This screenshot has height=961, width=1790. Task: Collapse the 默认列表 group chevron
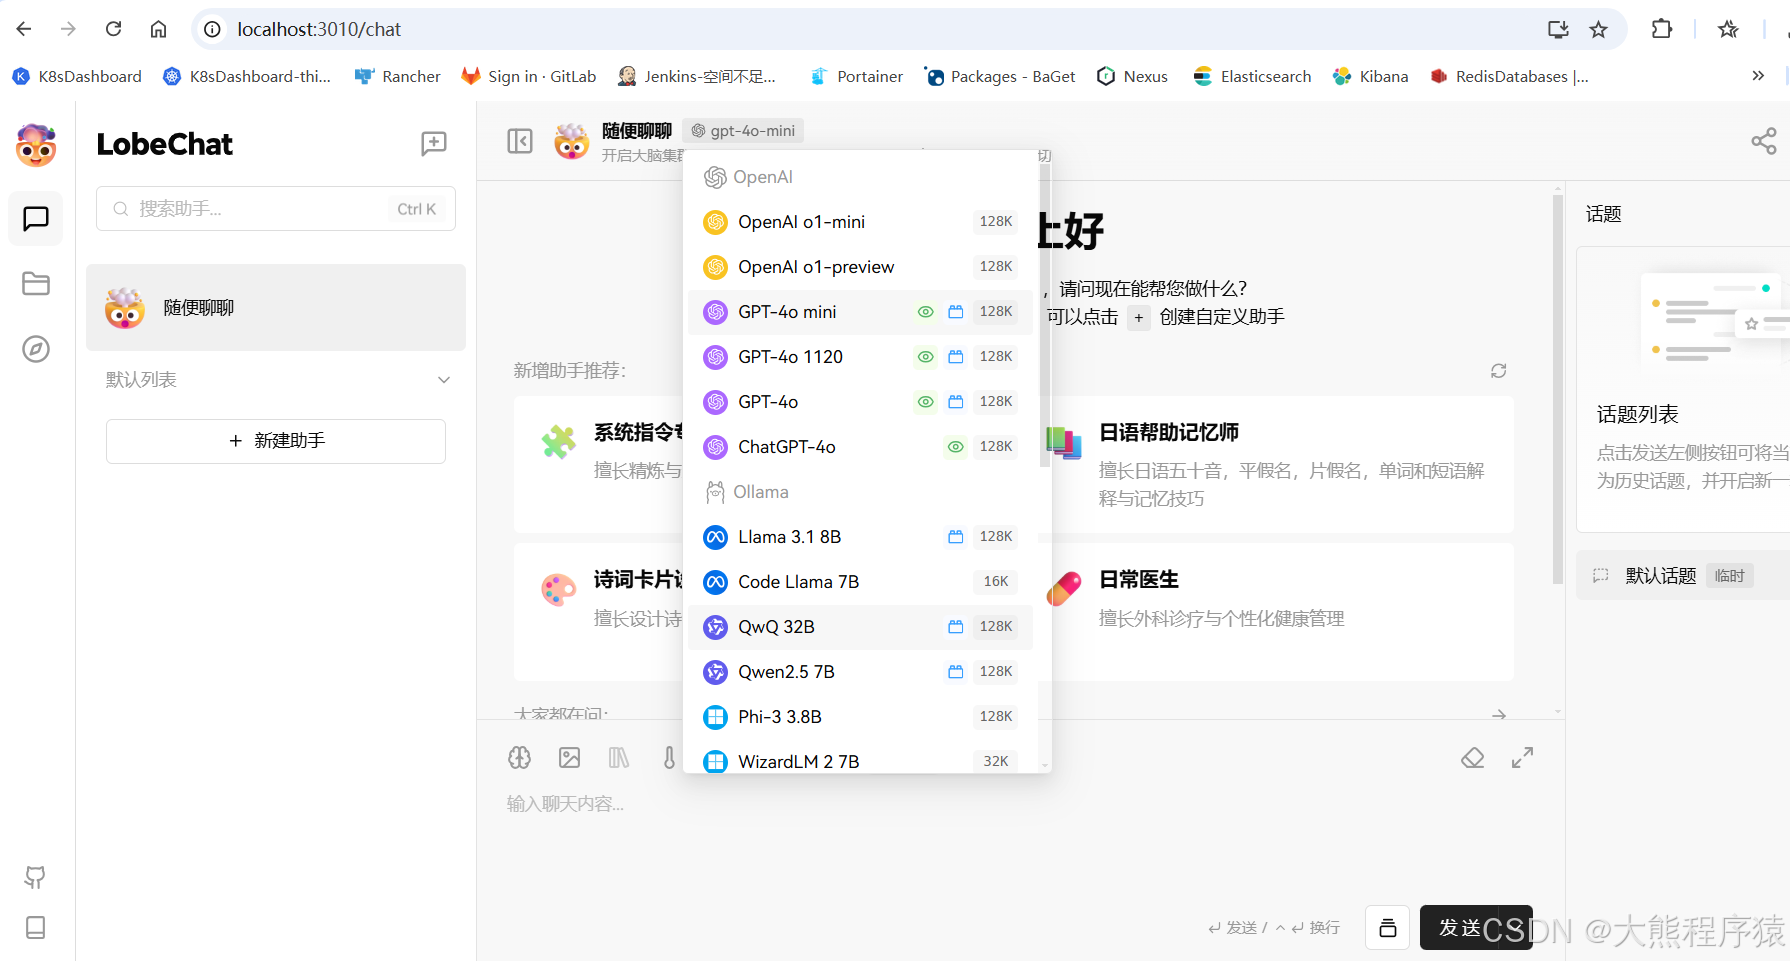444,380
